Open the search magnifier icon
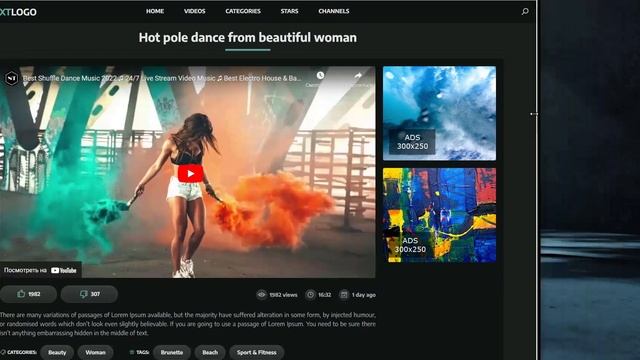The image size is (640, 360). (x=525, y=11)
